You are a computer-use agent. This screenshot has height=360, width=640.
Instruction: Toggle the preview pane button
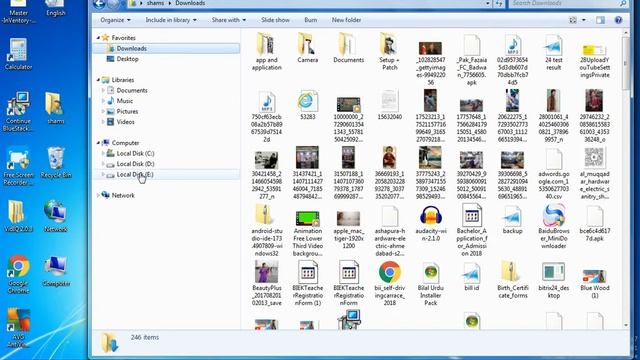pyautogui.click(x=600, y=20)
